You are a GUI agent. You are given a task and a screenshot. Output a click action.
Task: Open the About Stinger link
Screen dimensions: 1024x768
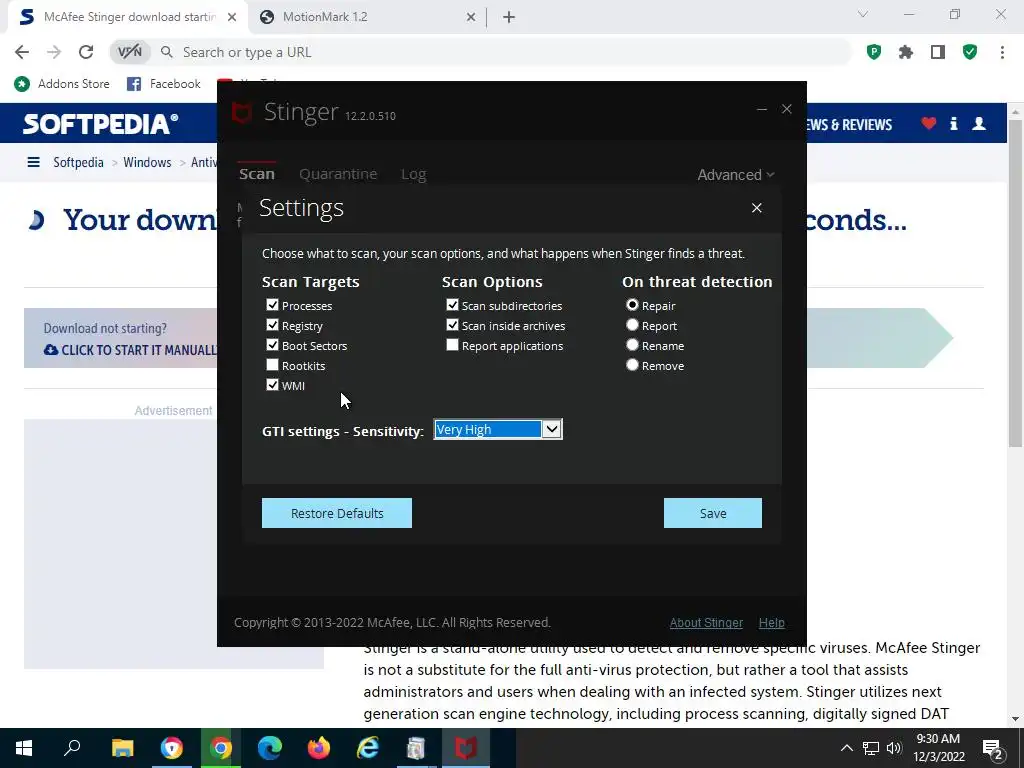point(706,622)
